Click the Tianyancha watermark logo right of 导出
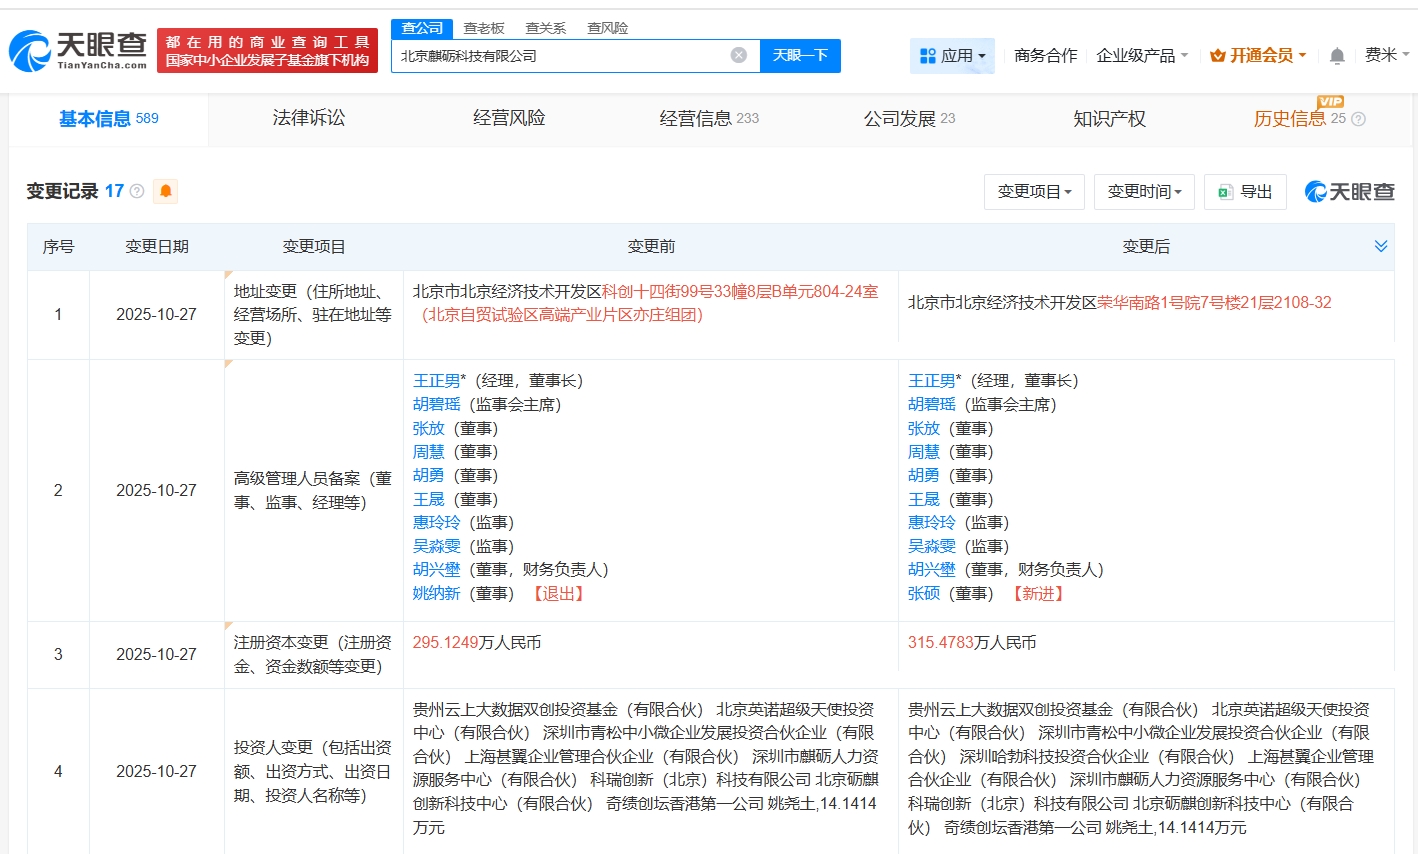The height and width of the screenshot is (854, 1418). pos(1347,191)
